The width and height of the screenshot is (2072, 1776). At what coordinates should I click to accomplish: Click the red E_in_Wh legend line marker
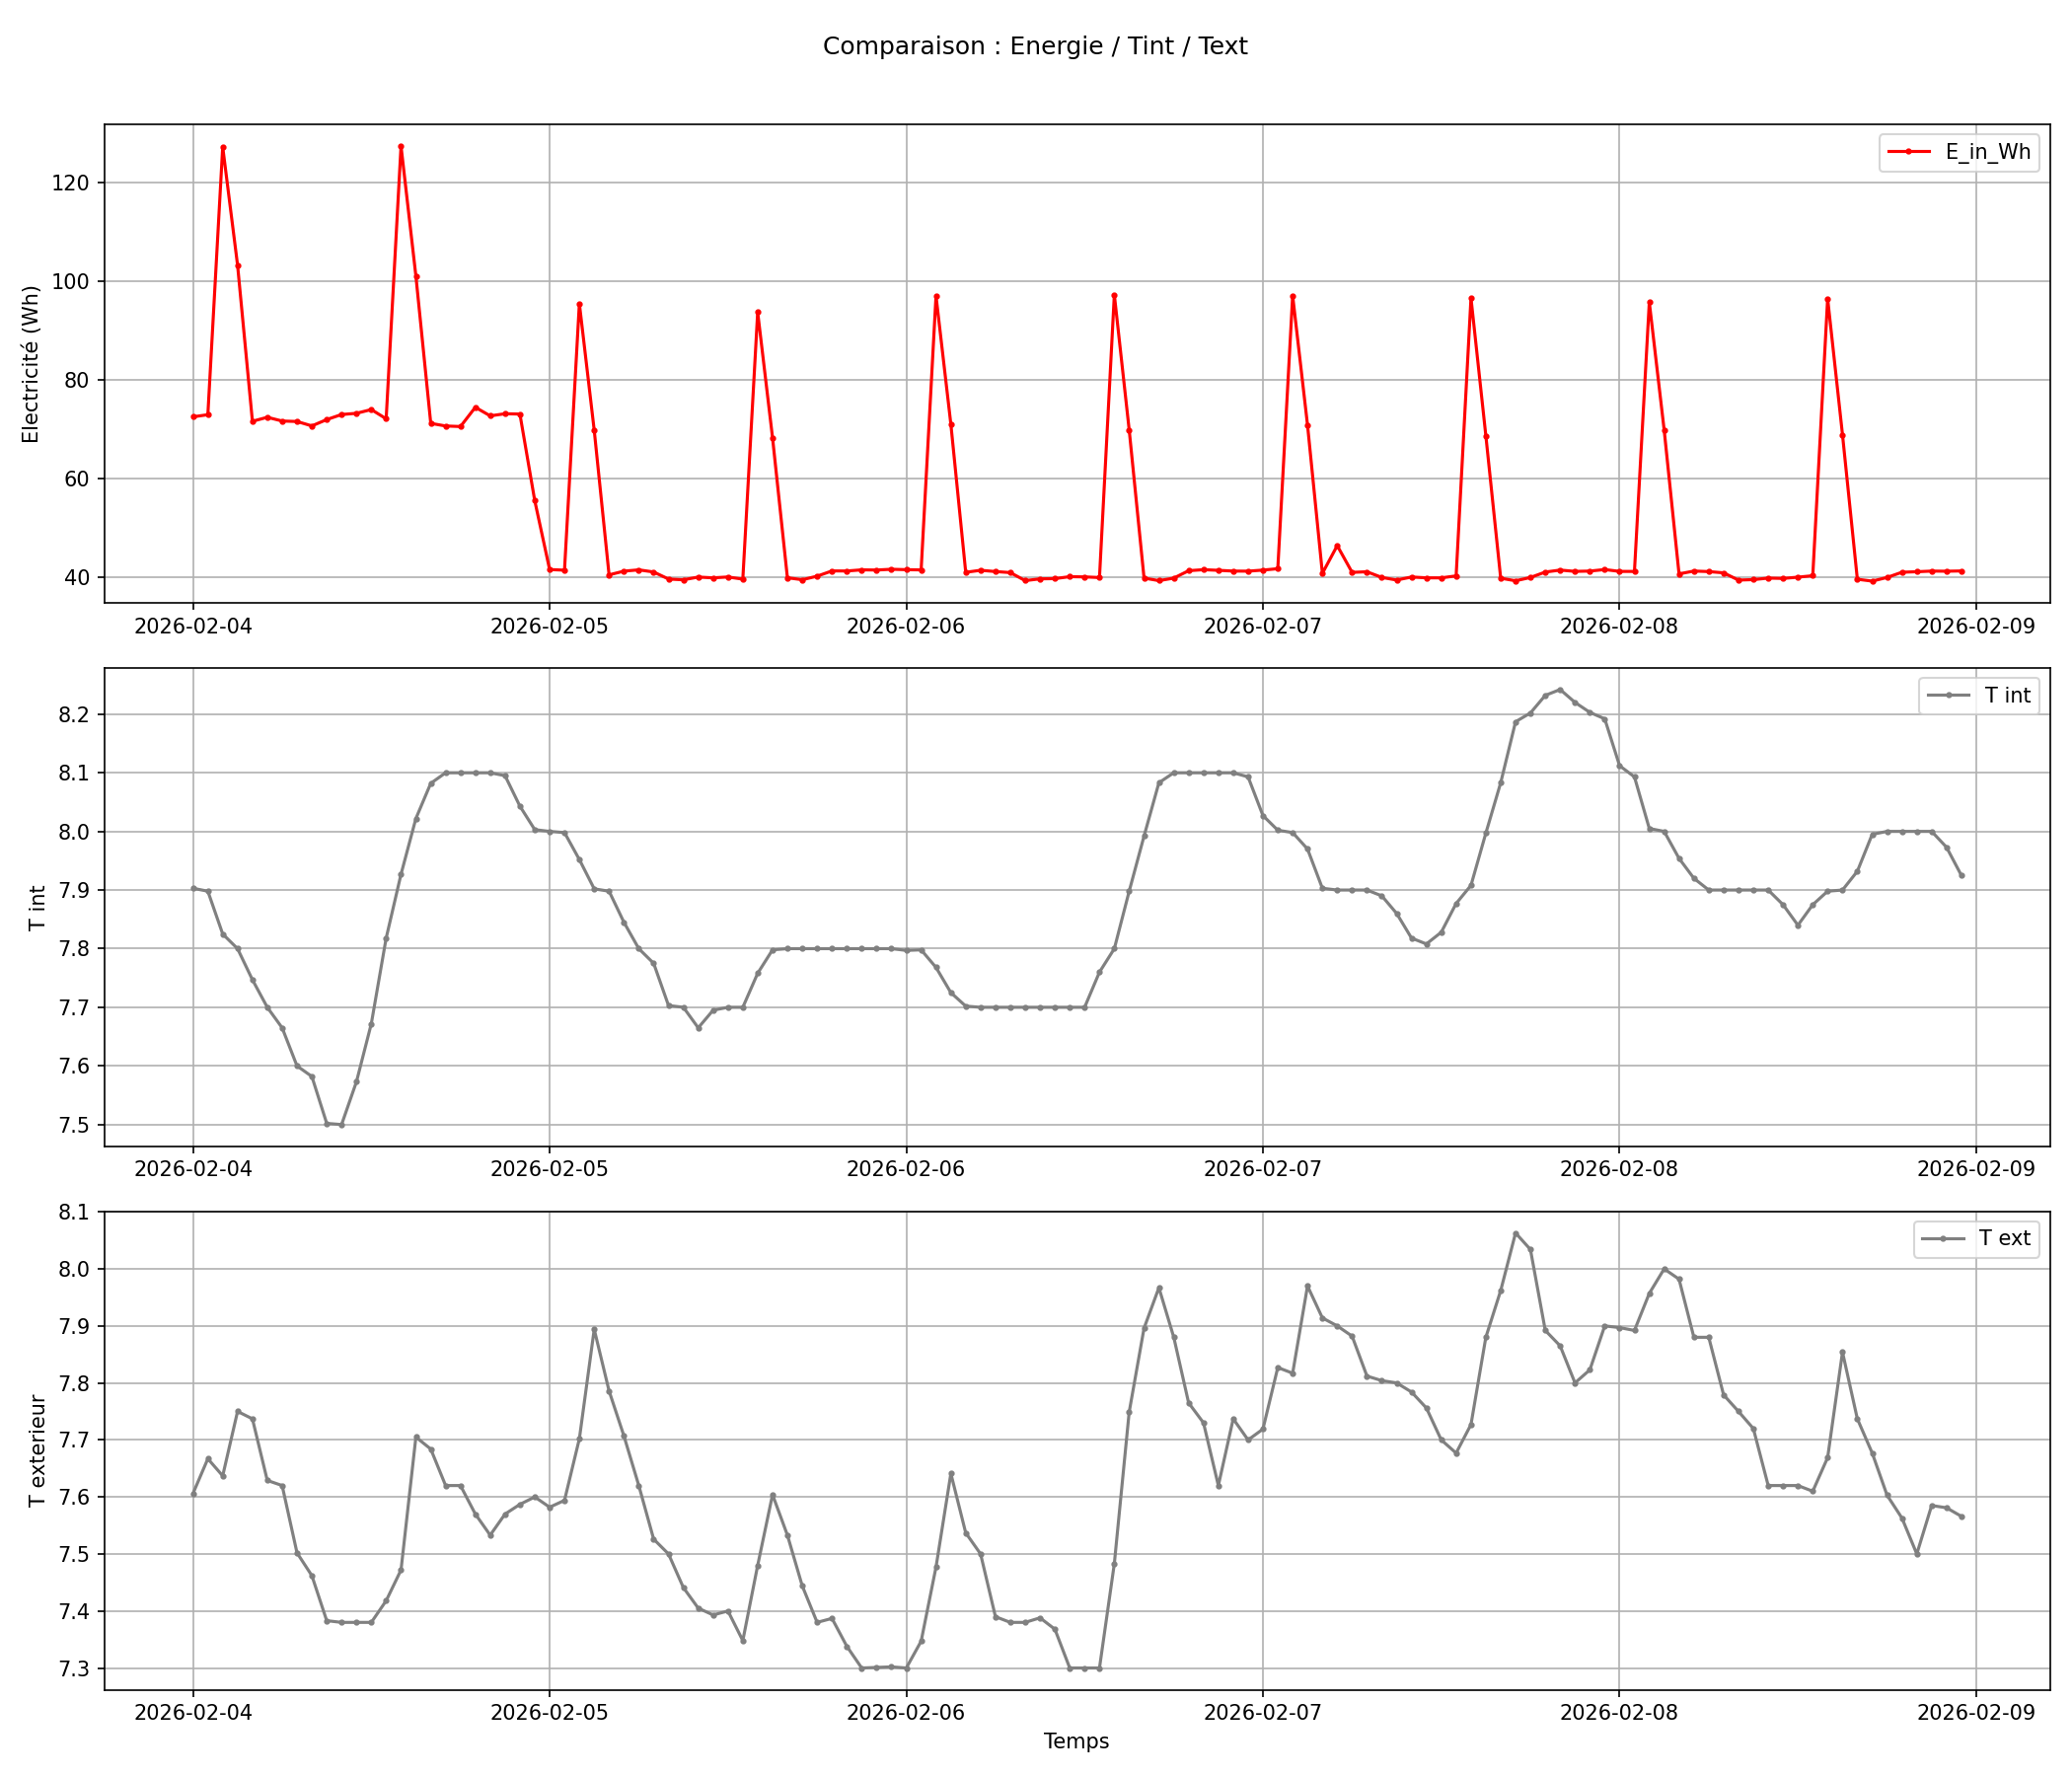[x=1908, y=152]
